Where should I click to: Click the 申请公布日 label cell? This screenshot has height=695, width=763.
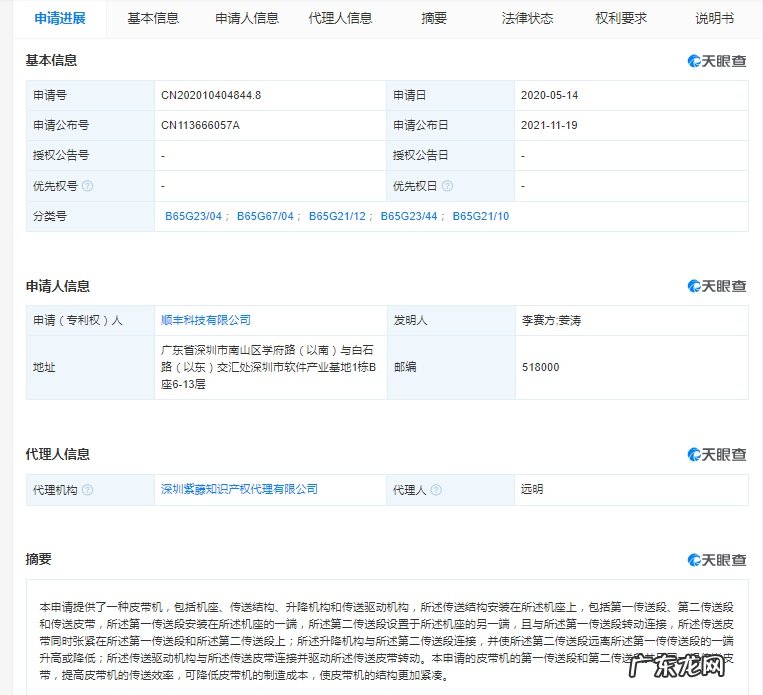coord(450,126)
